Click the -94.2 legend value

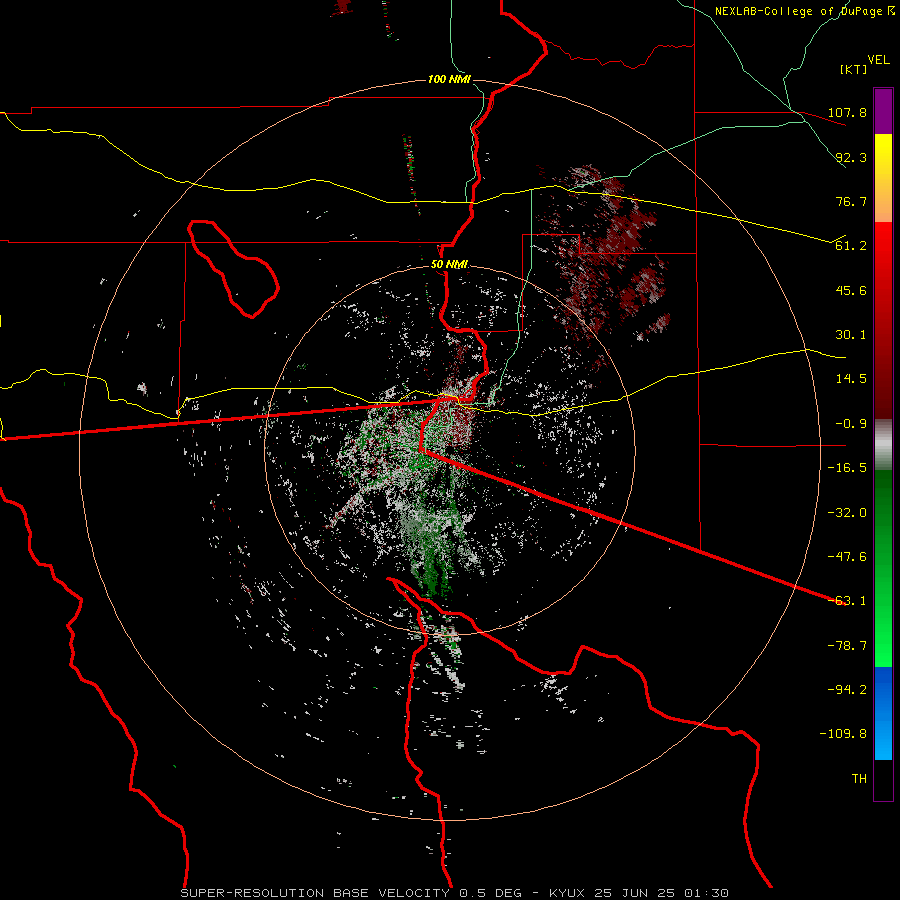(x=847, y=690)
